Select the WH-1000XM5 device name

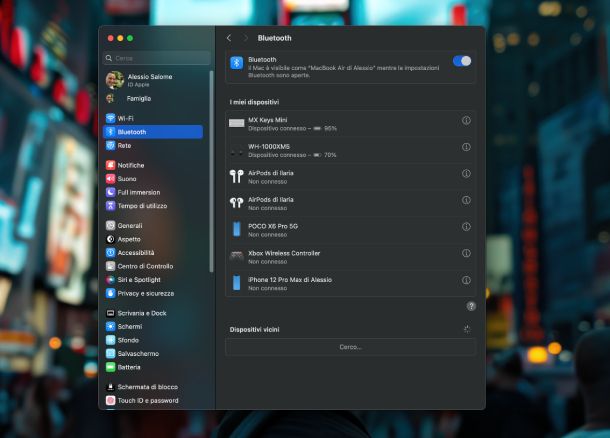pos(269,147)
